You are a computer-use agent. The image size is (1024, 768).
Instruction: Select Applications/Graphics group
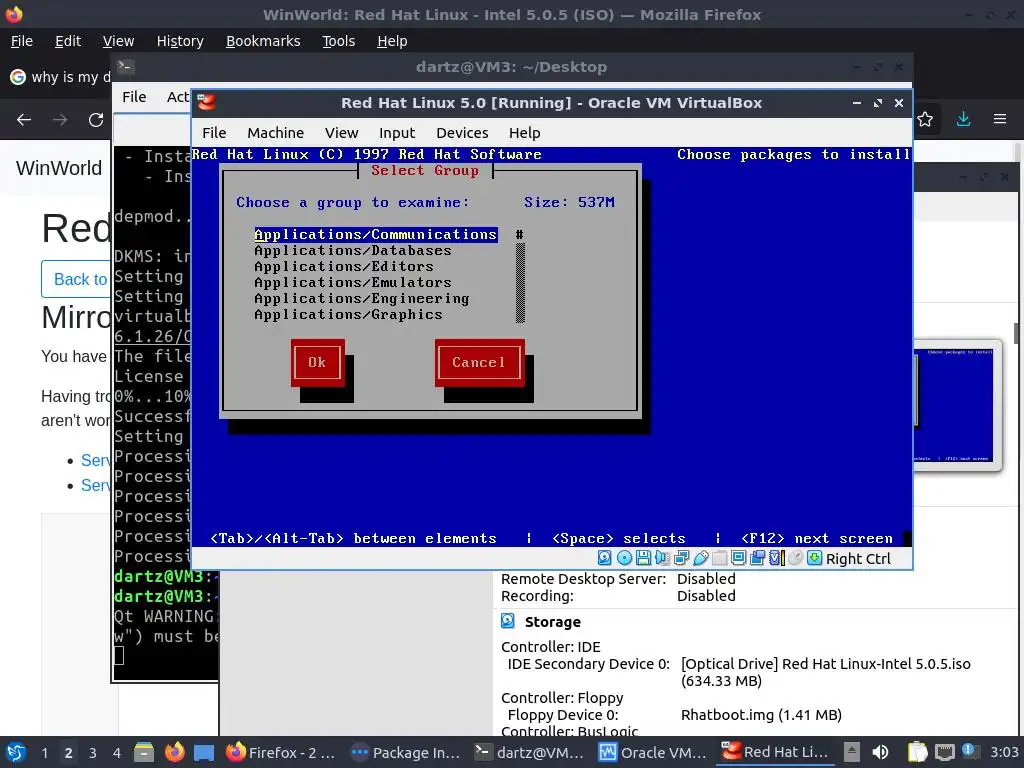tap(348, 315)
